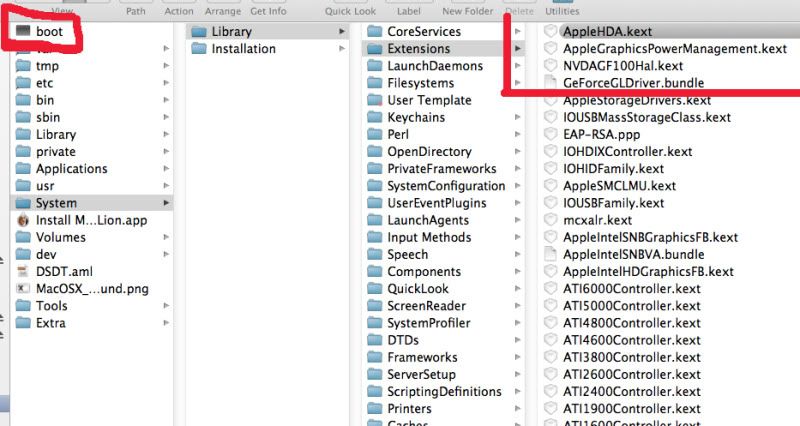Click the CoreServices folder icon

[x=375, y=32]
